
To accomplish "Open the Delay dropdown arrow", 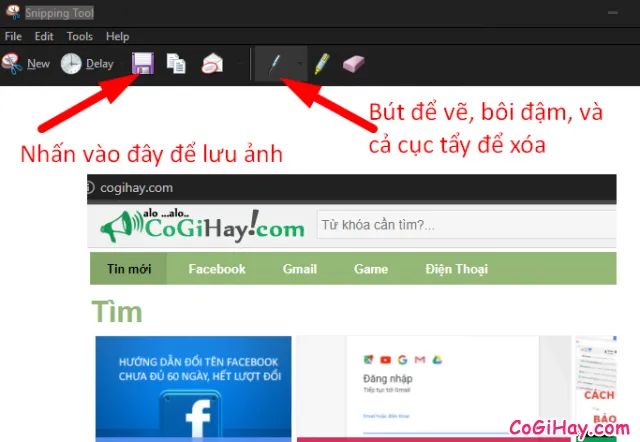I will click(x=122, y=64).
